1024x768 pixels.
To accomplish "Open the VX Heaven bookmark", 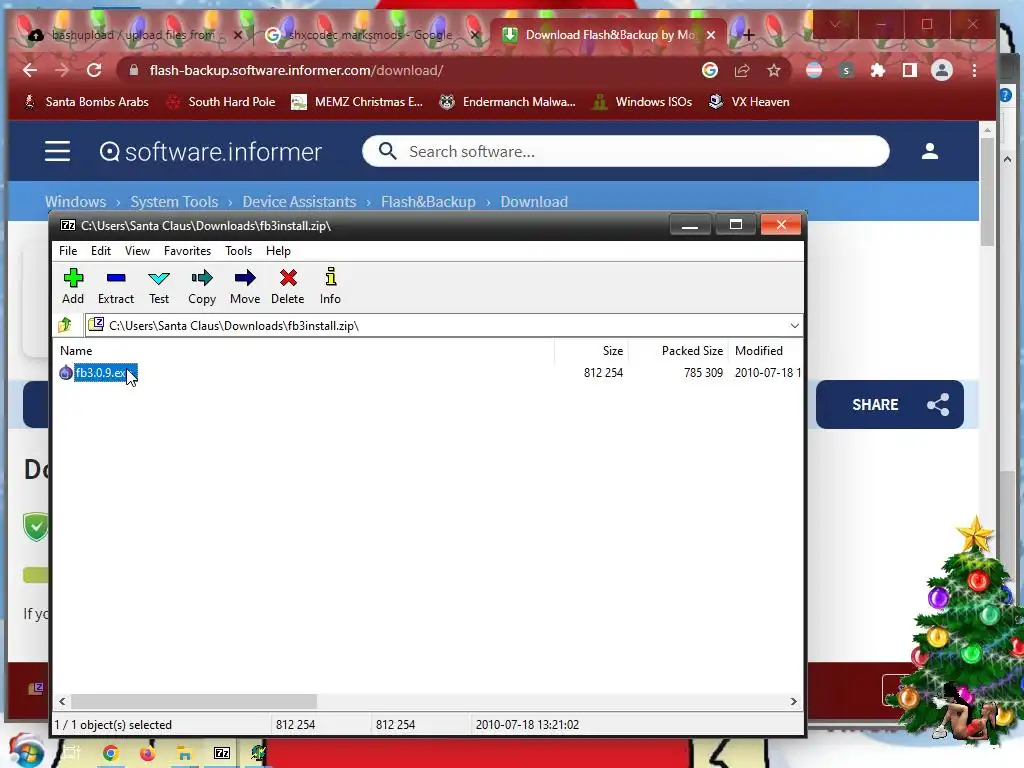I will click(x=749, y=102).
